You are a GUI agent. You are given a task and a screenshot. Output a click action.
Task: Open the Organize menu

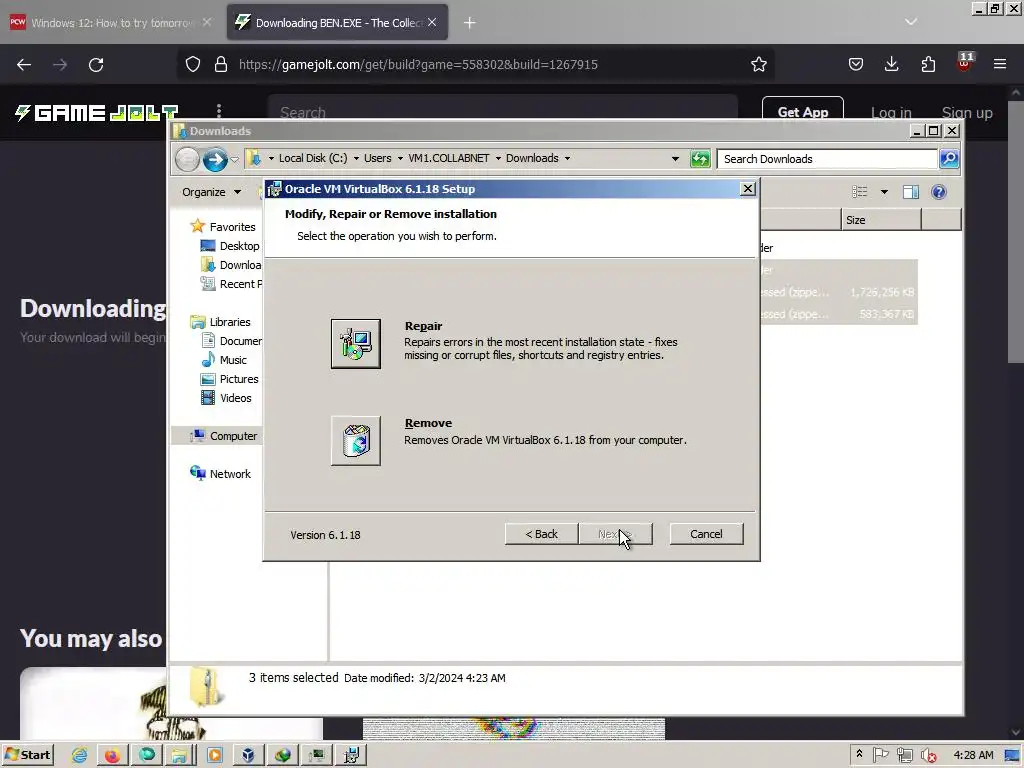coord(211,192)
